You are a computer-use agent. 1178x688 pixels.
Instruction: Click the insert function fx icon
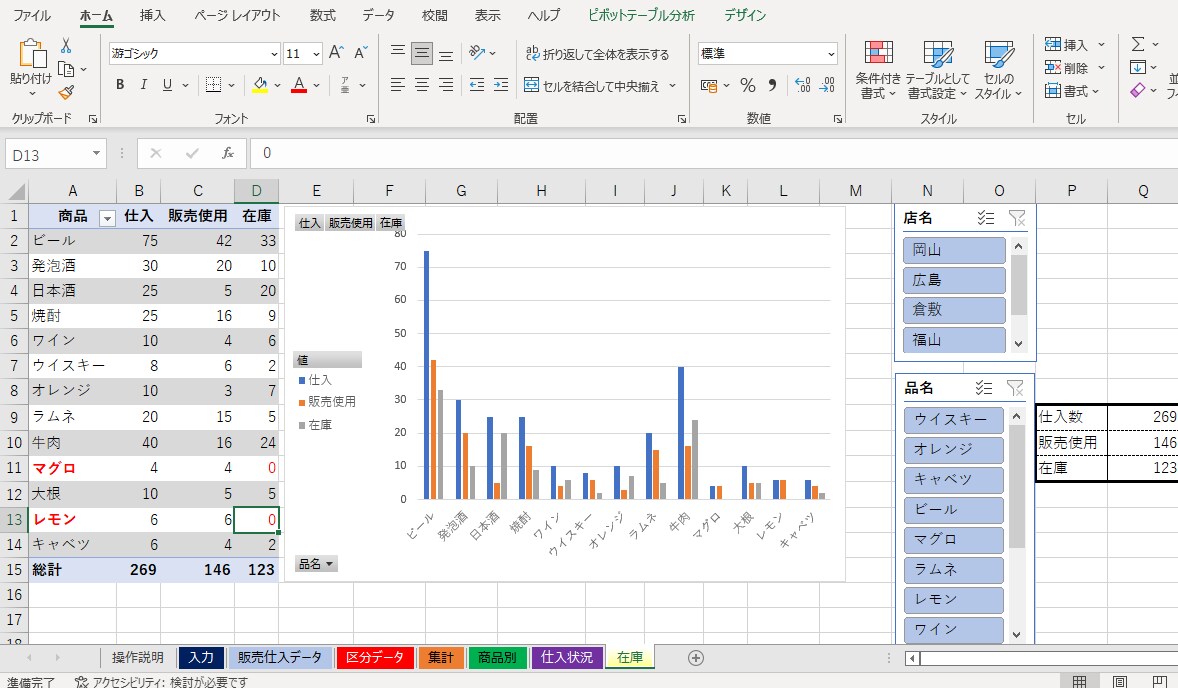point(228,153)
